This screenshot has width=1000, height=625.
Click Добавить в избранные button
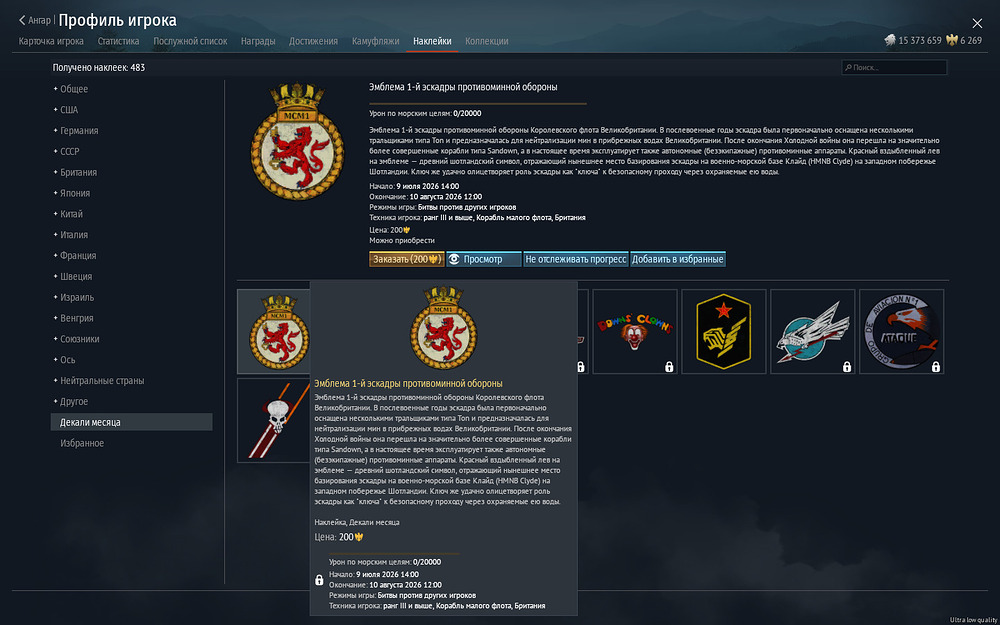pyautogui.click(x=678, y=259)
